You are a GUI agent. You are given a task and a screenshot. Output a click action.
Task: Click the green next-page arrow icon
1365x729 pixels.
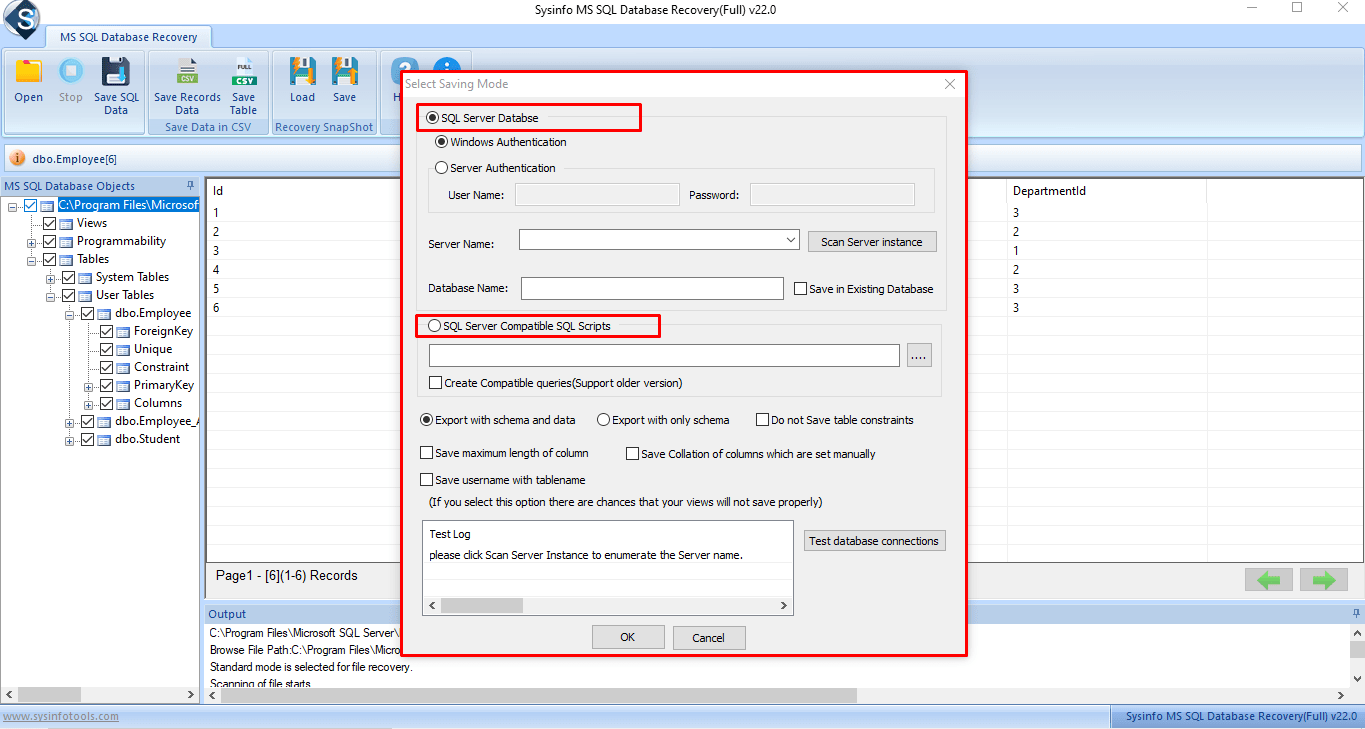pos(1323,579)
